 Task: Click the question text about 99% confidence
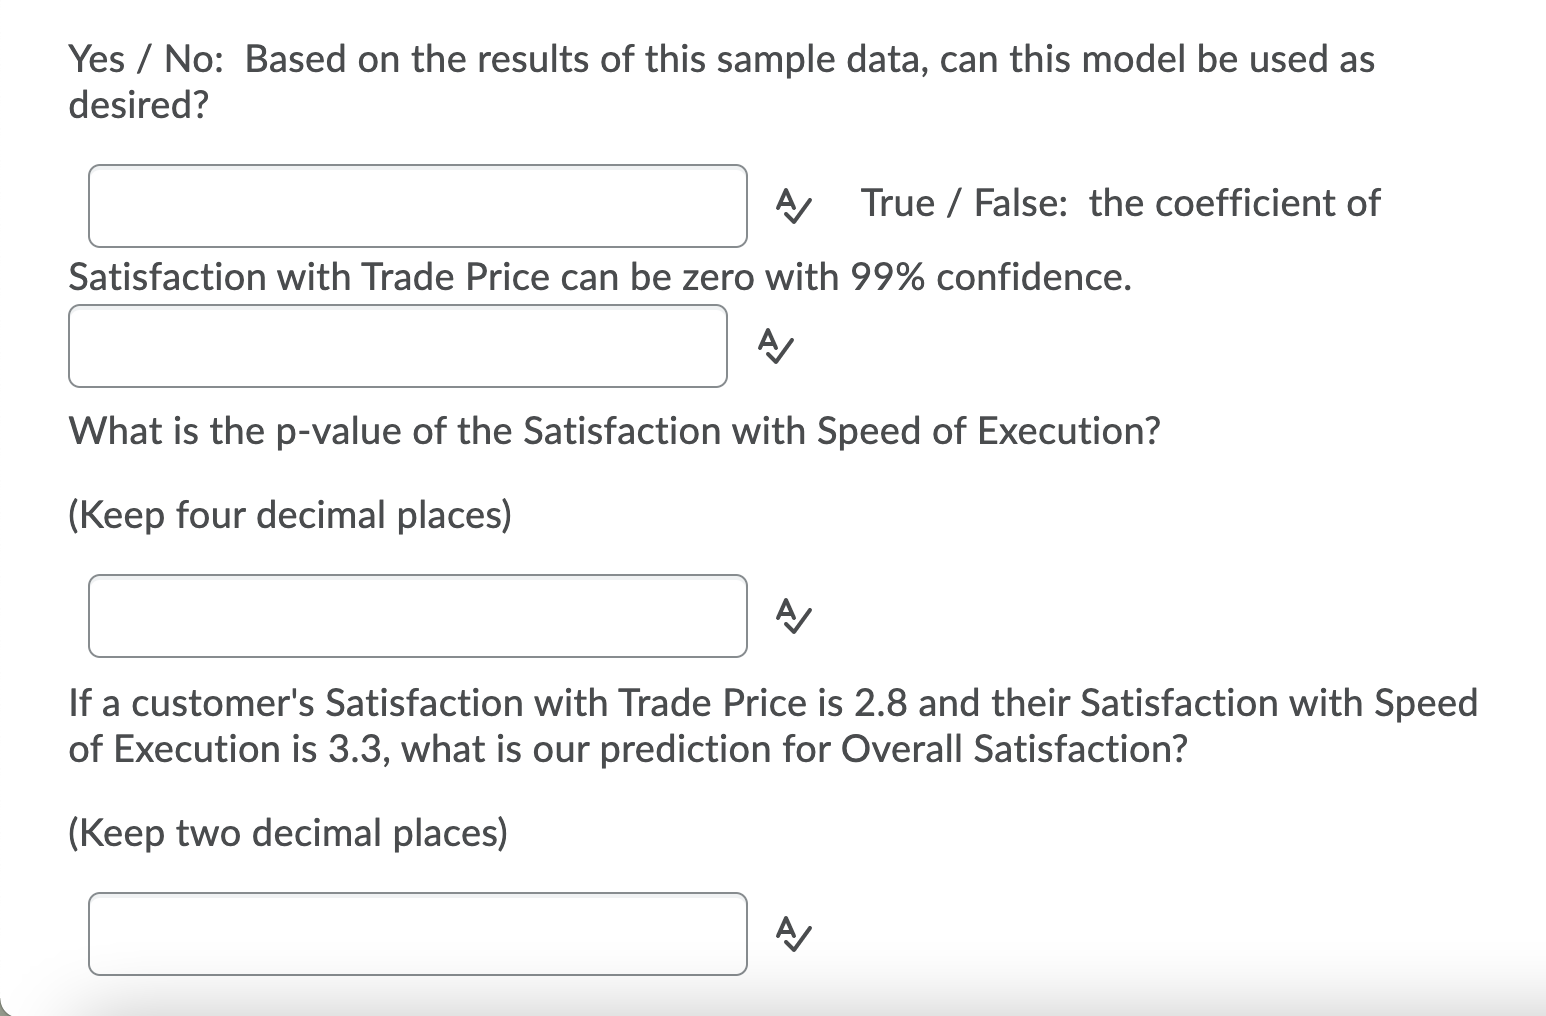click(600, 278)
